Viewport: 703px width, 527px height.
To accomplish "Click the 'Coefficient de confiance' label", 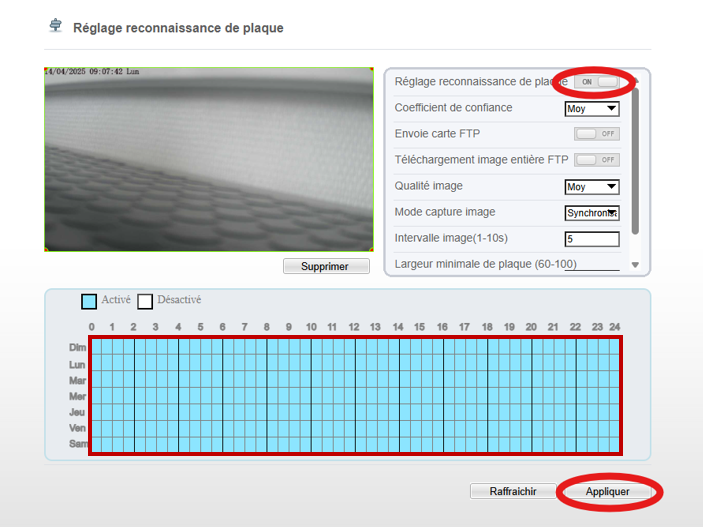I will point(453,108).
